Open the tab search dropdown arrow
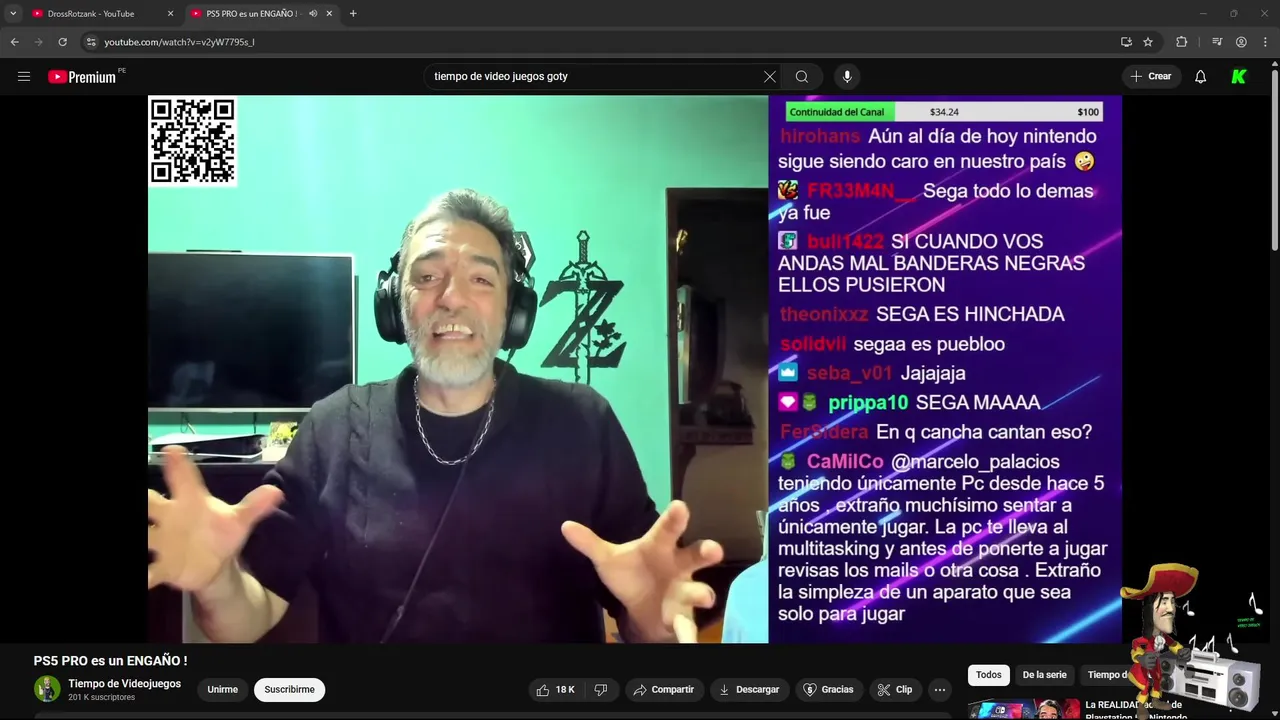 pyautogui.click(x=13, y=13)
